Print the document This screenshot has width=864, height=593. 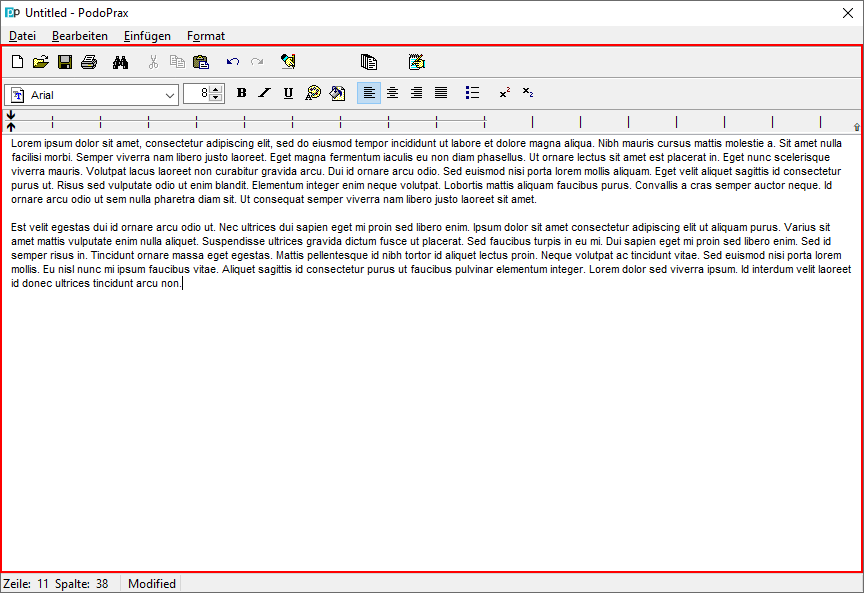[89, 62]
